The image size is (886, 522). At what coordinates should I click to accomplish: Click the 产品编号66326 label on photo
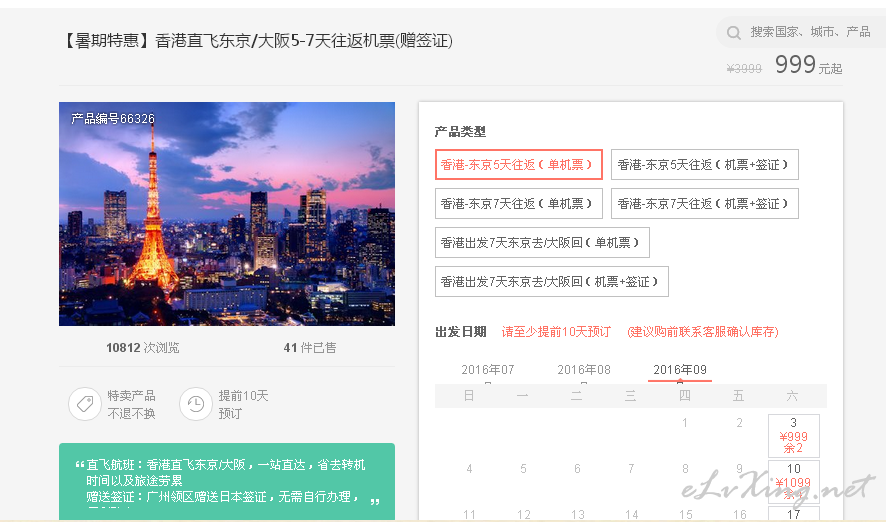pyautogui.click(x=113, y=119)
